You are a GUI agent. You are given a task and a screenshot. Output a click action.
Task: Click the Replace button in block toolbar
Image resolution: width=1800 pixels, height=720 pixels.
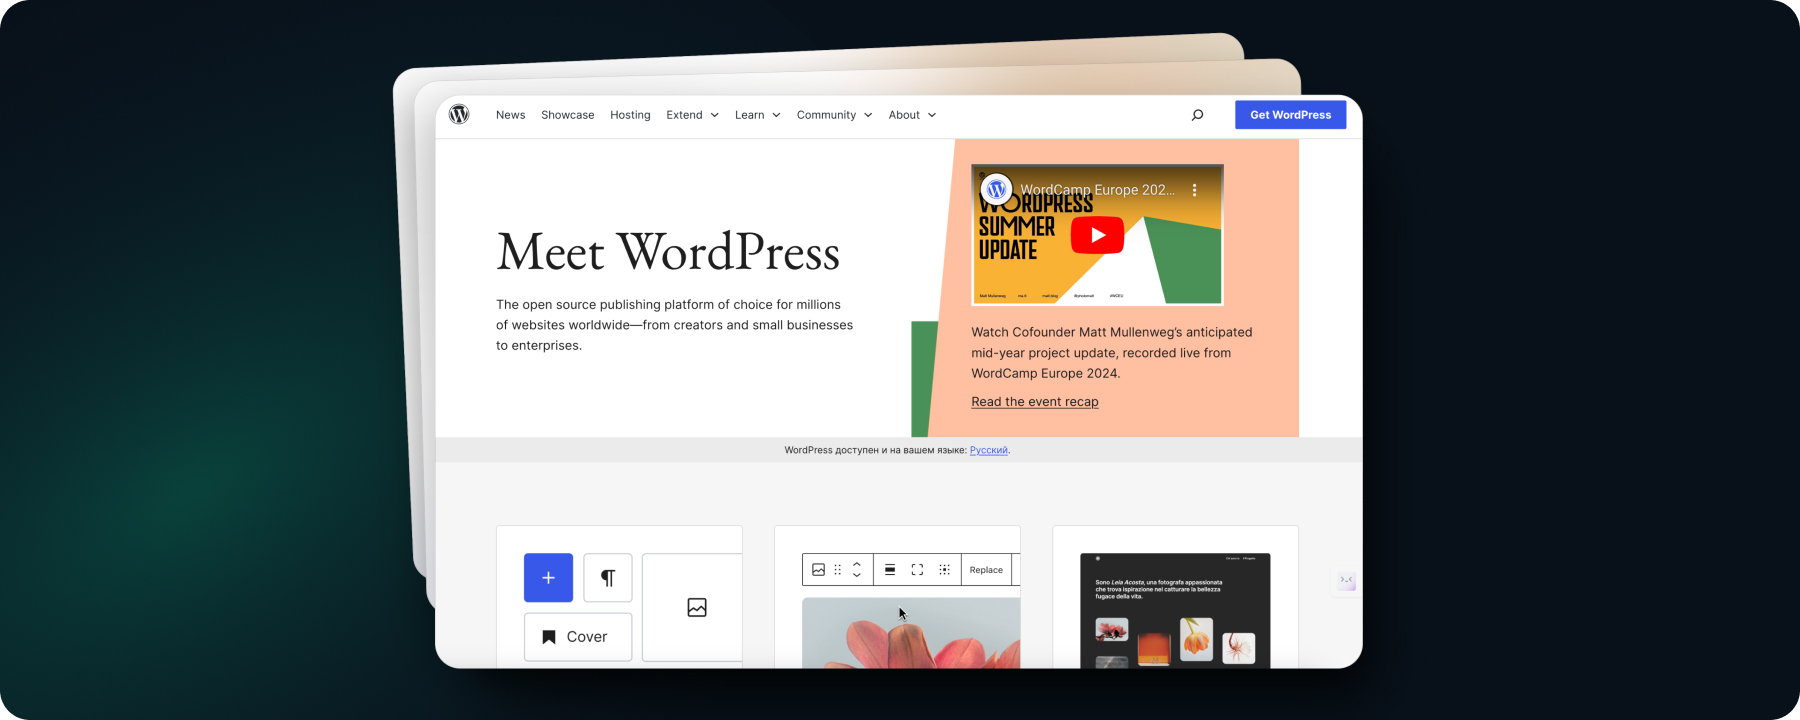coord(986,570)
